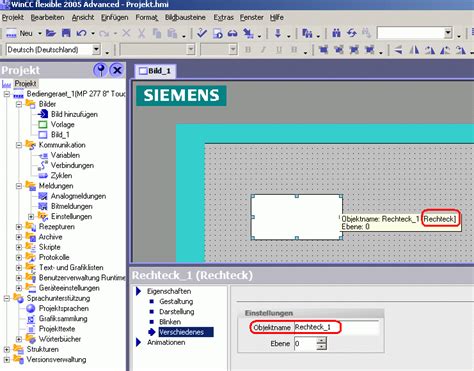Select Analogmeldungen in project tree
The width and height of the screenshot is (474, 371).
[x=78, y=196]
